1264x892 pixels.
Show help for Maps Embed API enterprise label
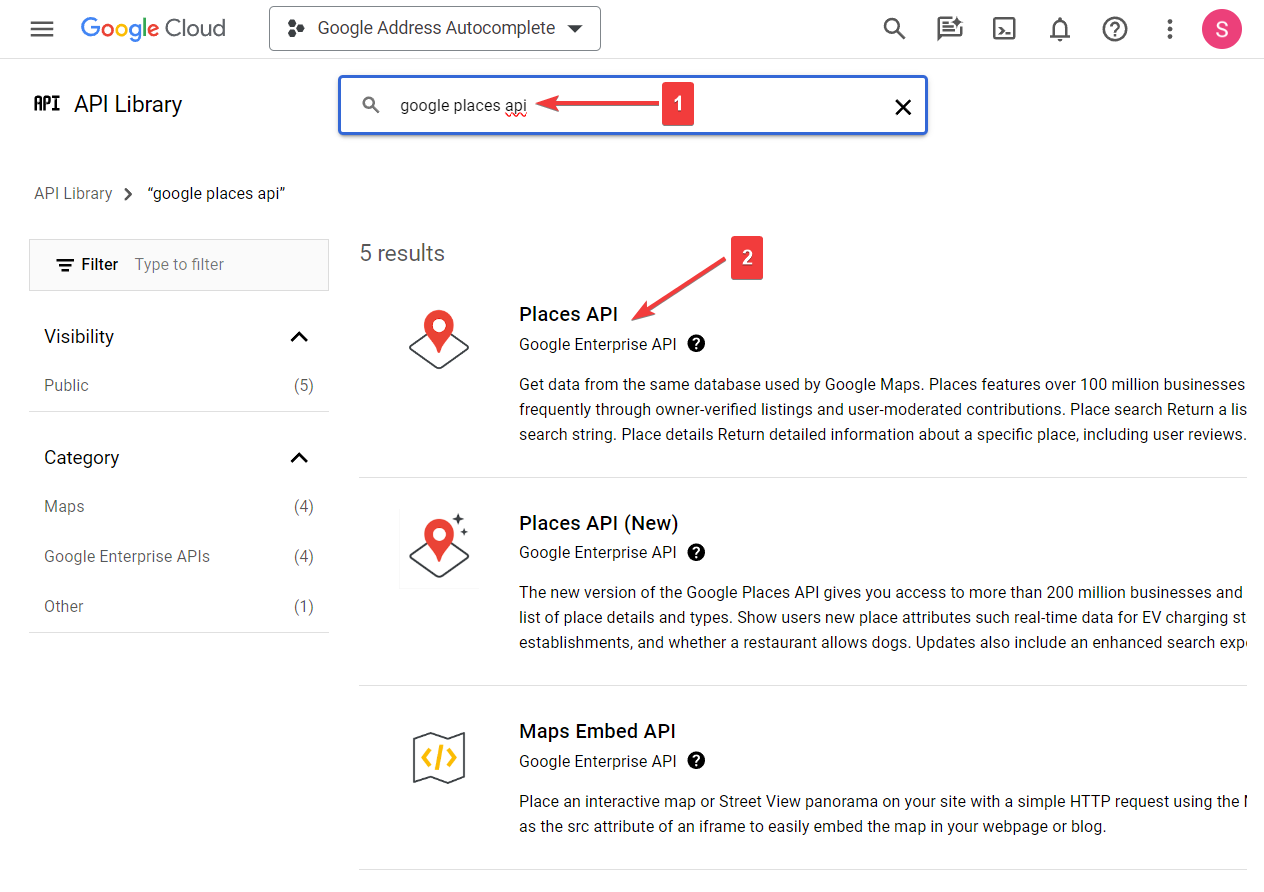click(x=697, y=761)
